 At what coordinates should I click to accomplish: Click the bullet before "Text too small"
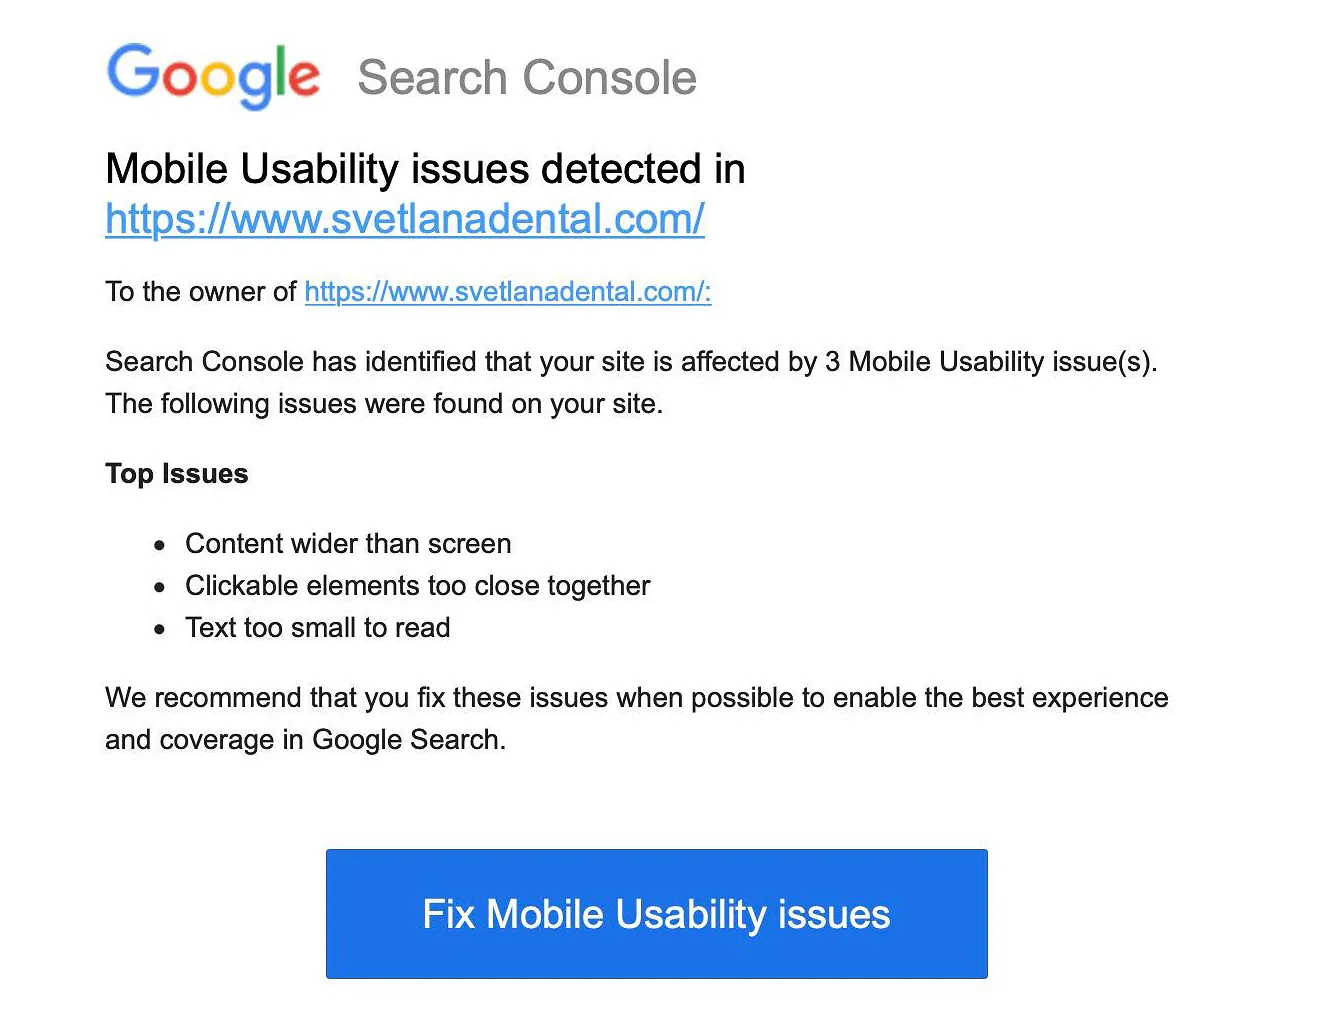160,630
